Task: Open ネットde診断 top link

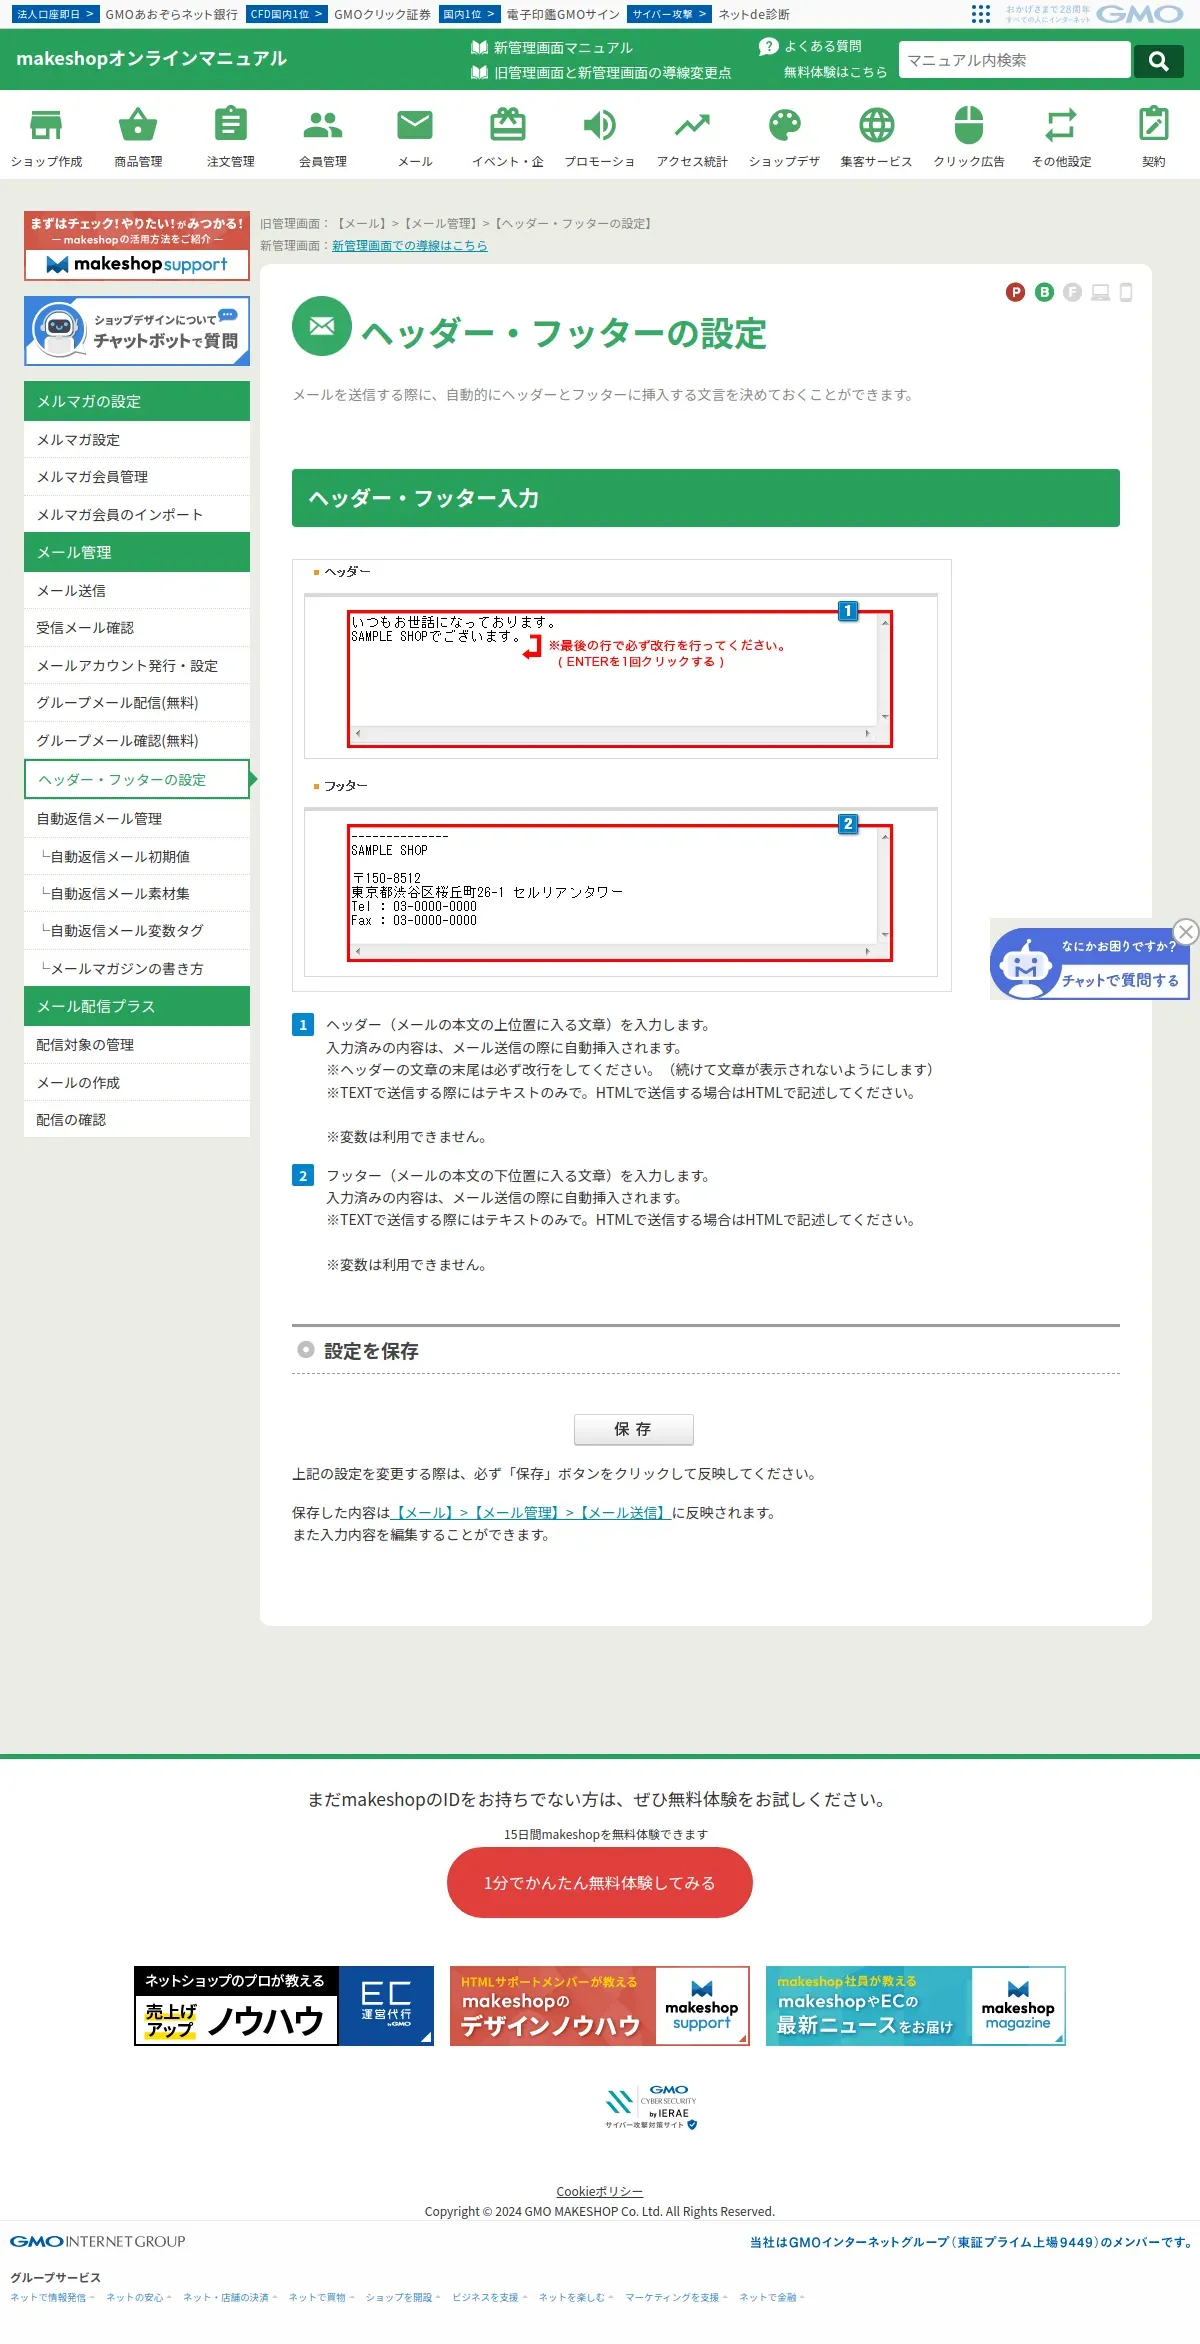Action: (753, 15)
